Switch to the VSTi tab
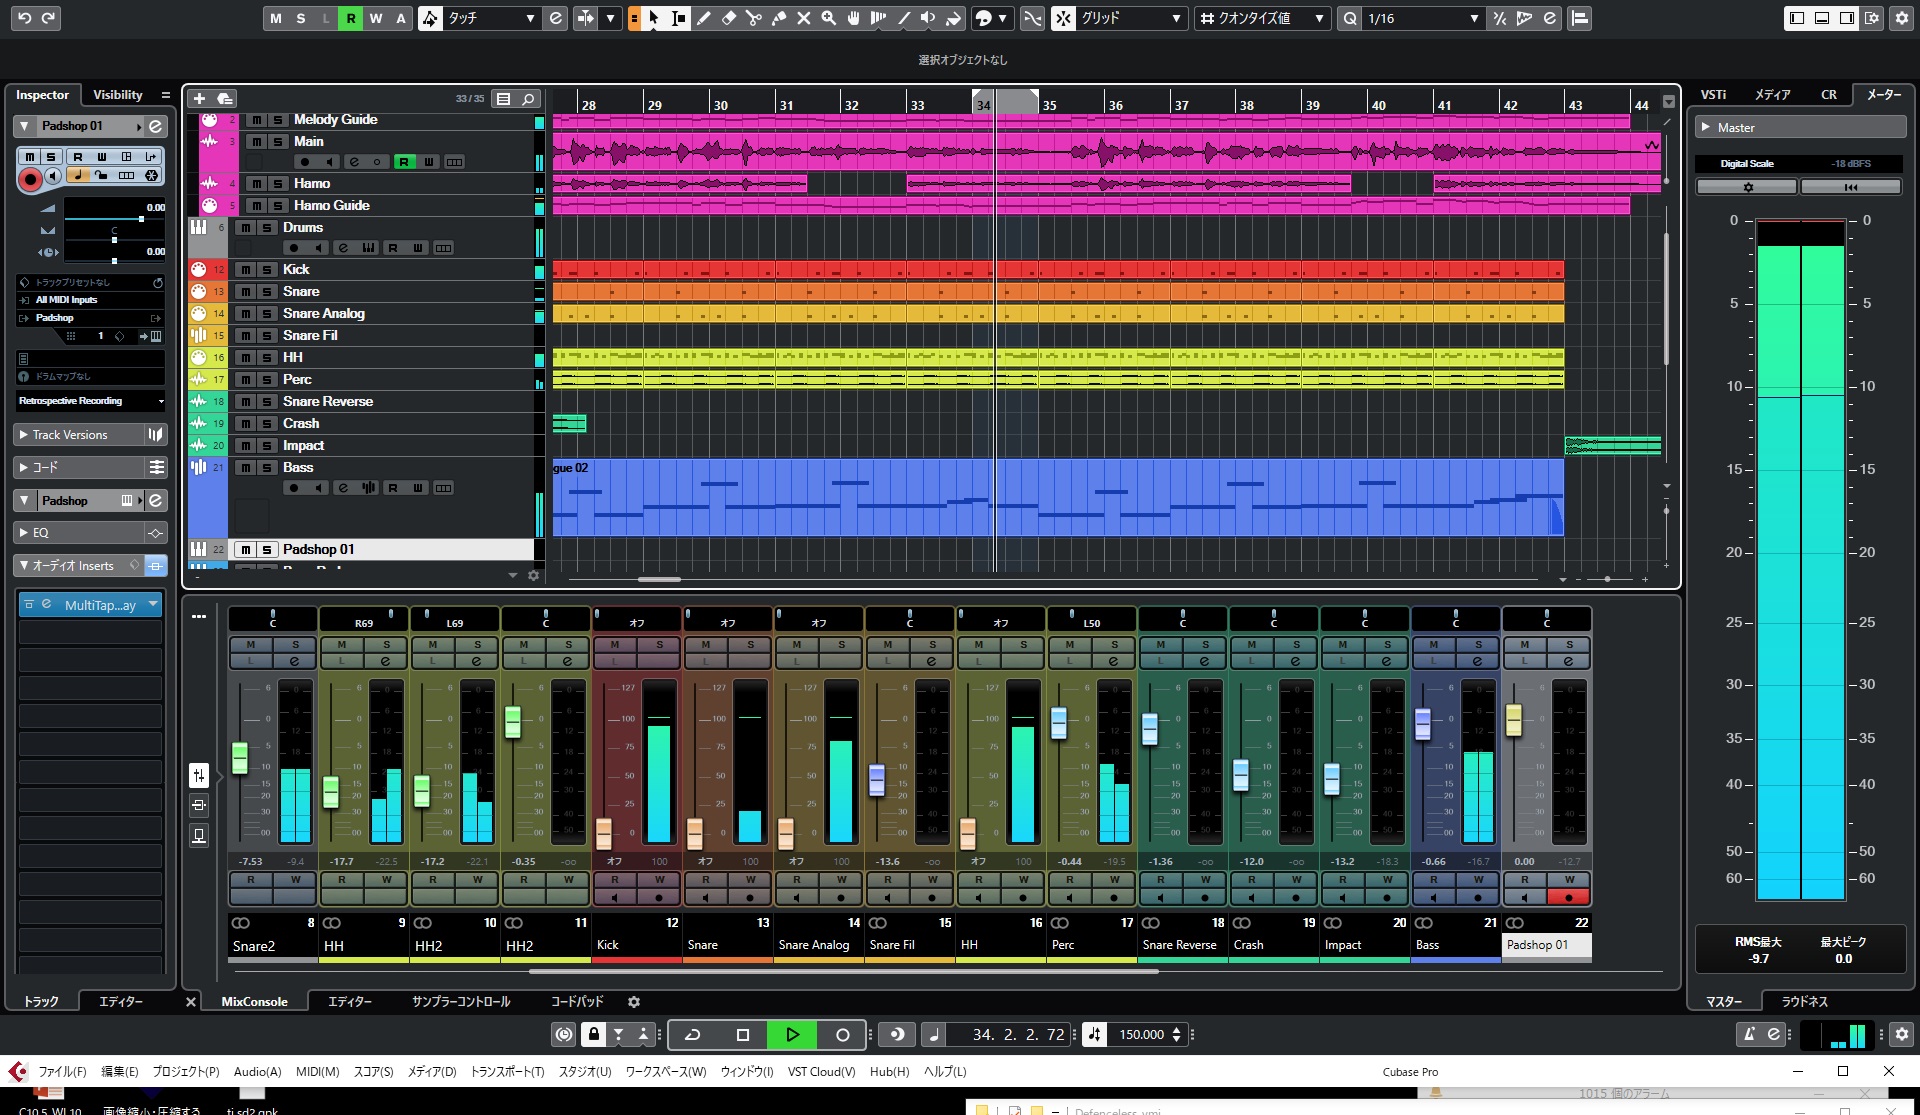The width and height of the screenshot is (1920, 1115). pyautogui.click(x=1713, y=95)
